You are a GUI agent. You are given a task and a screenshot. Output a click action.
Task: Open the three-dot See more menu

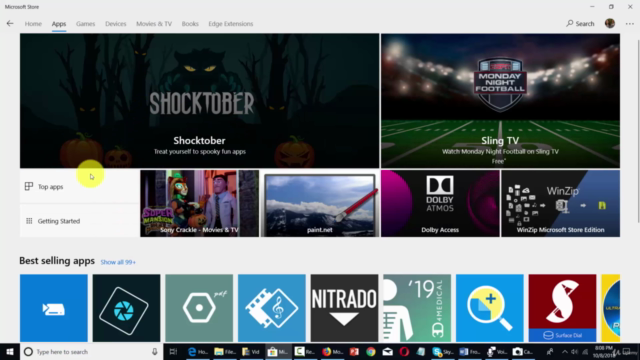point(629,24)
